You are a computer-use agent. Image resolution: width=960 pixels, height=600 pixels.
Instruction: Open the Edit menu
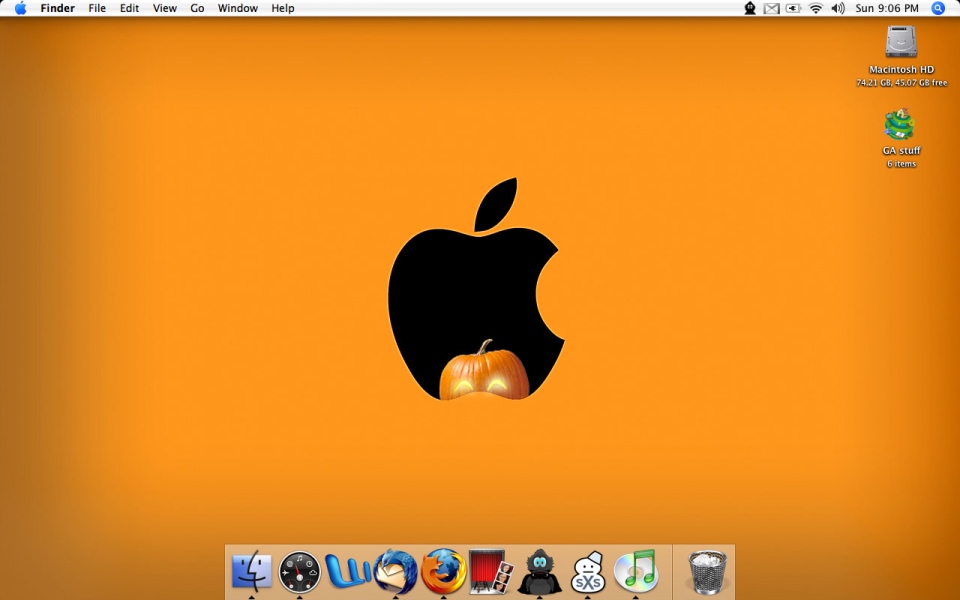click(129, 8)
